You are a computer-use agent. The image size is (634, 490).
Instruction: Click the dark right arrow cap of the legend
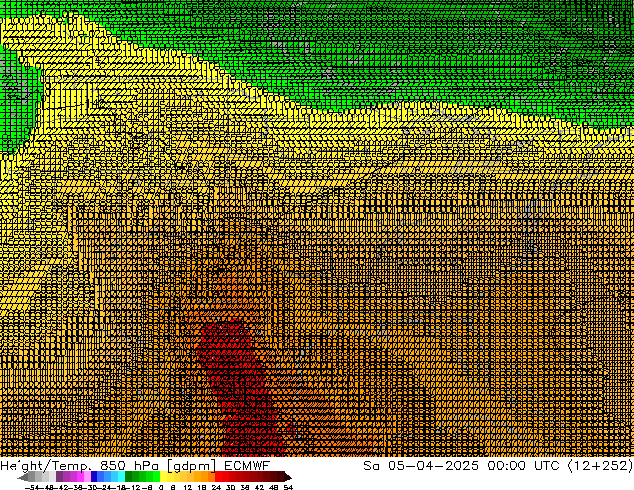288,477
